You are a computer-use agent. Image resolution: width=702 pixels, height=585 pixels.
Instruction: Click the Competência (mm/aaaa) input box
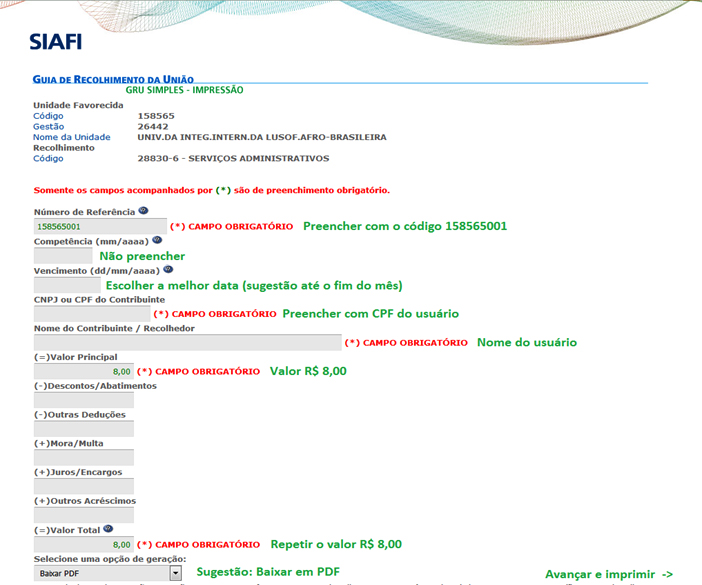63,256
